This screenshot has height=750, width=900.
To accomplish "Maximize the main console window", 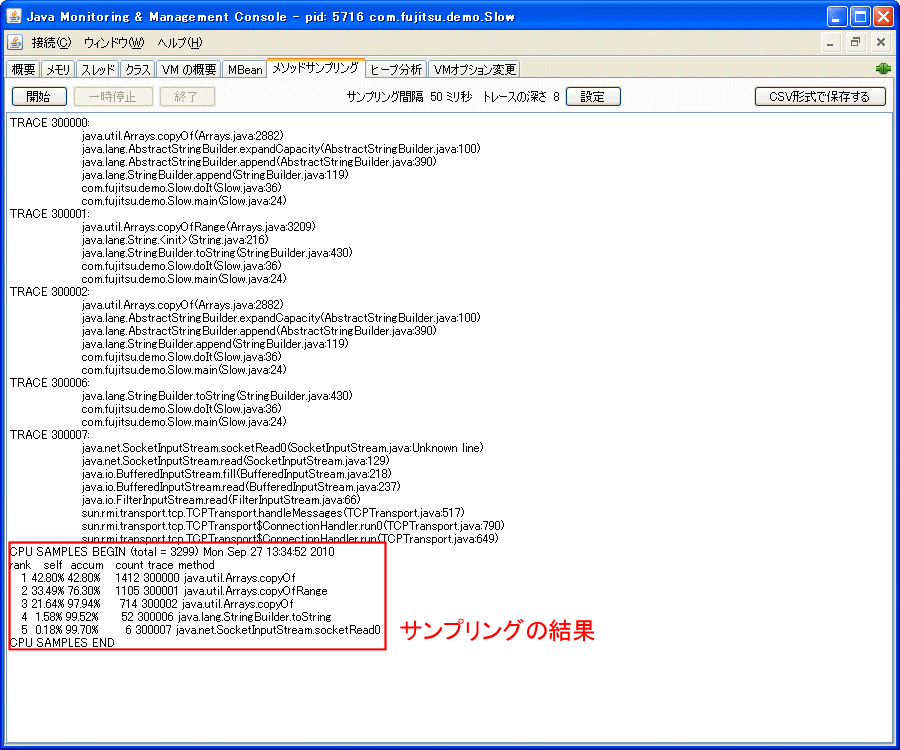I will pyautogui.click(x=860, y=17).
